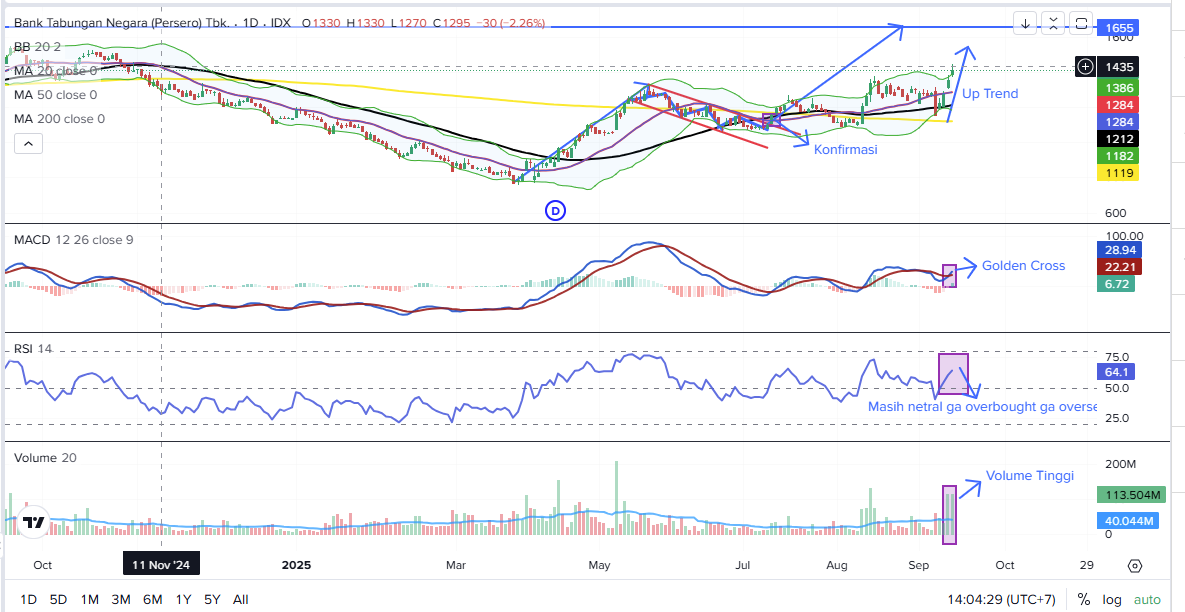Select the BB 20 2 indicator legend

coord(37,47)
